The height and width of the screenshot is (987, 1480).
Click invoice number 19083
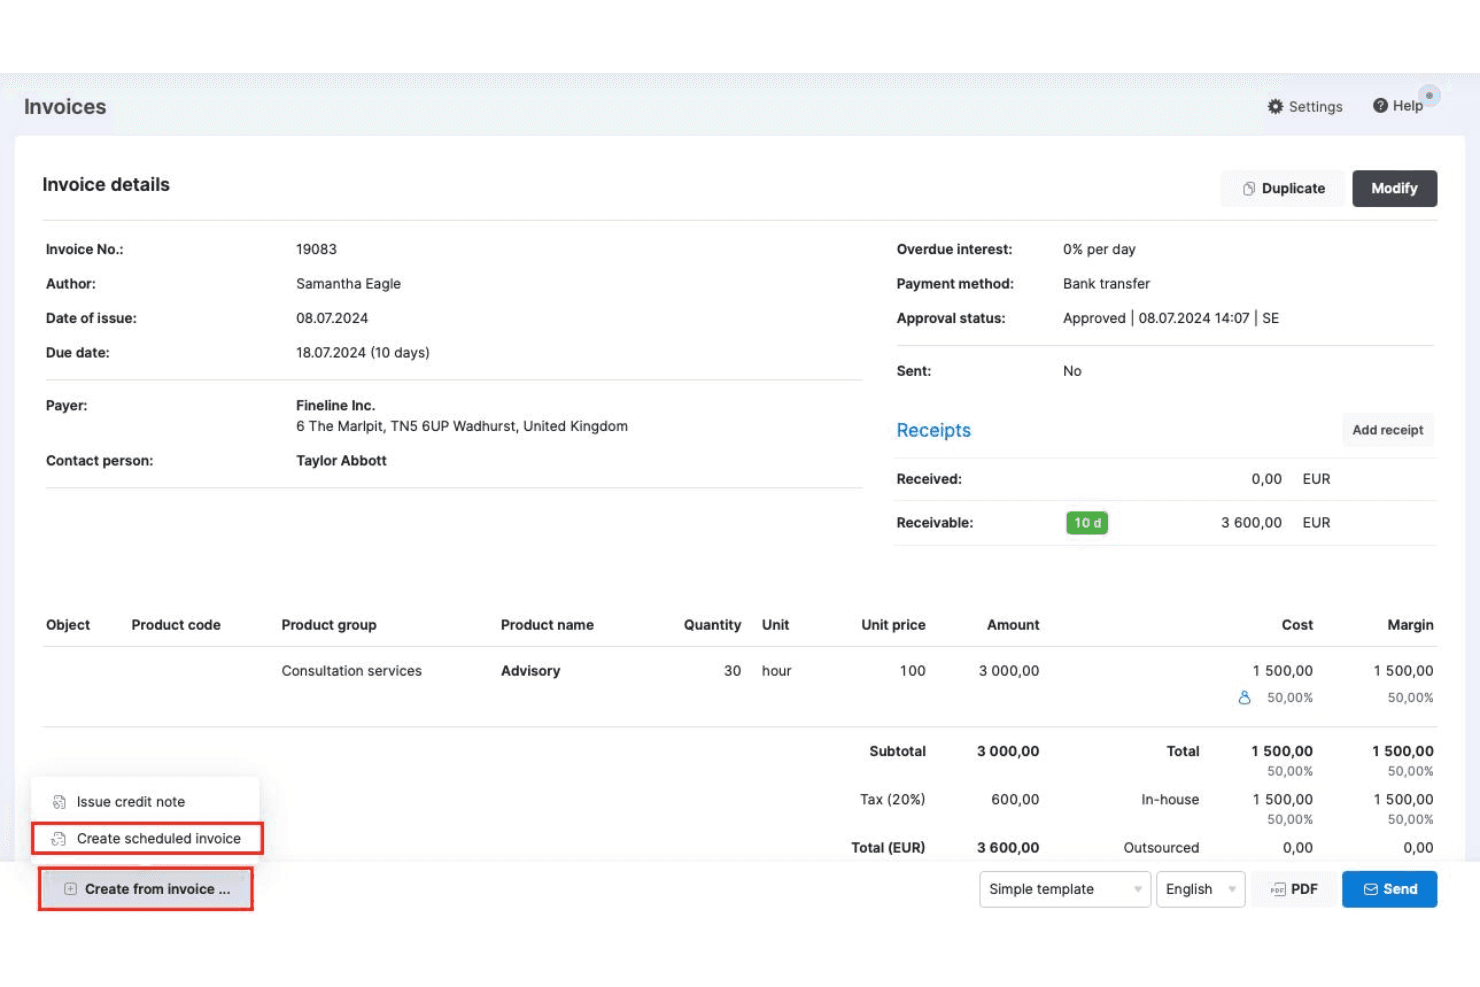[316, 249]
